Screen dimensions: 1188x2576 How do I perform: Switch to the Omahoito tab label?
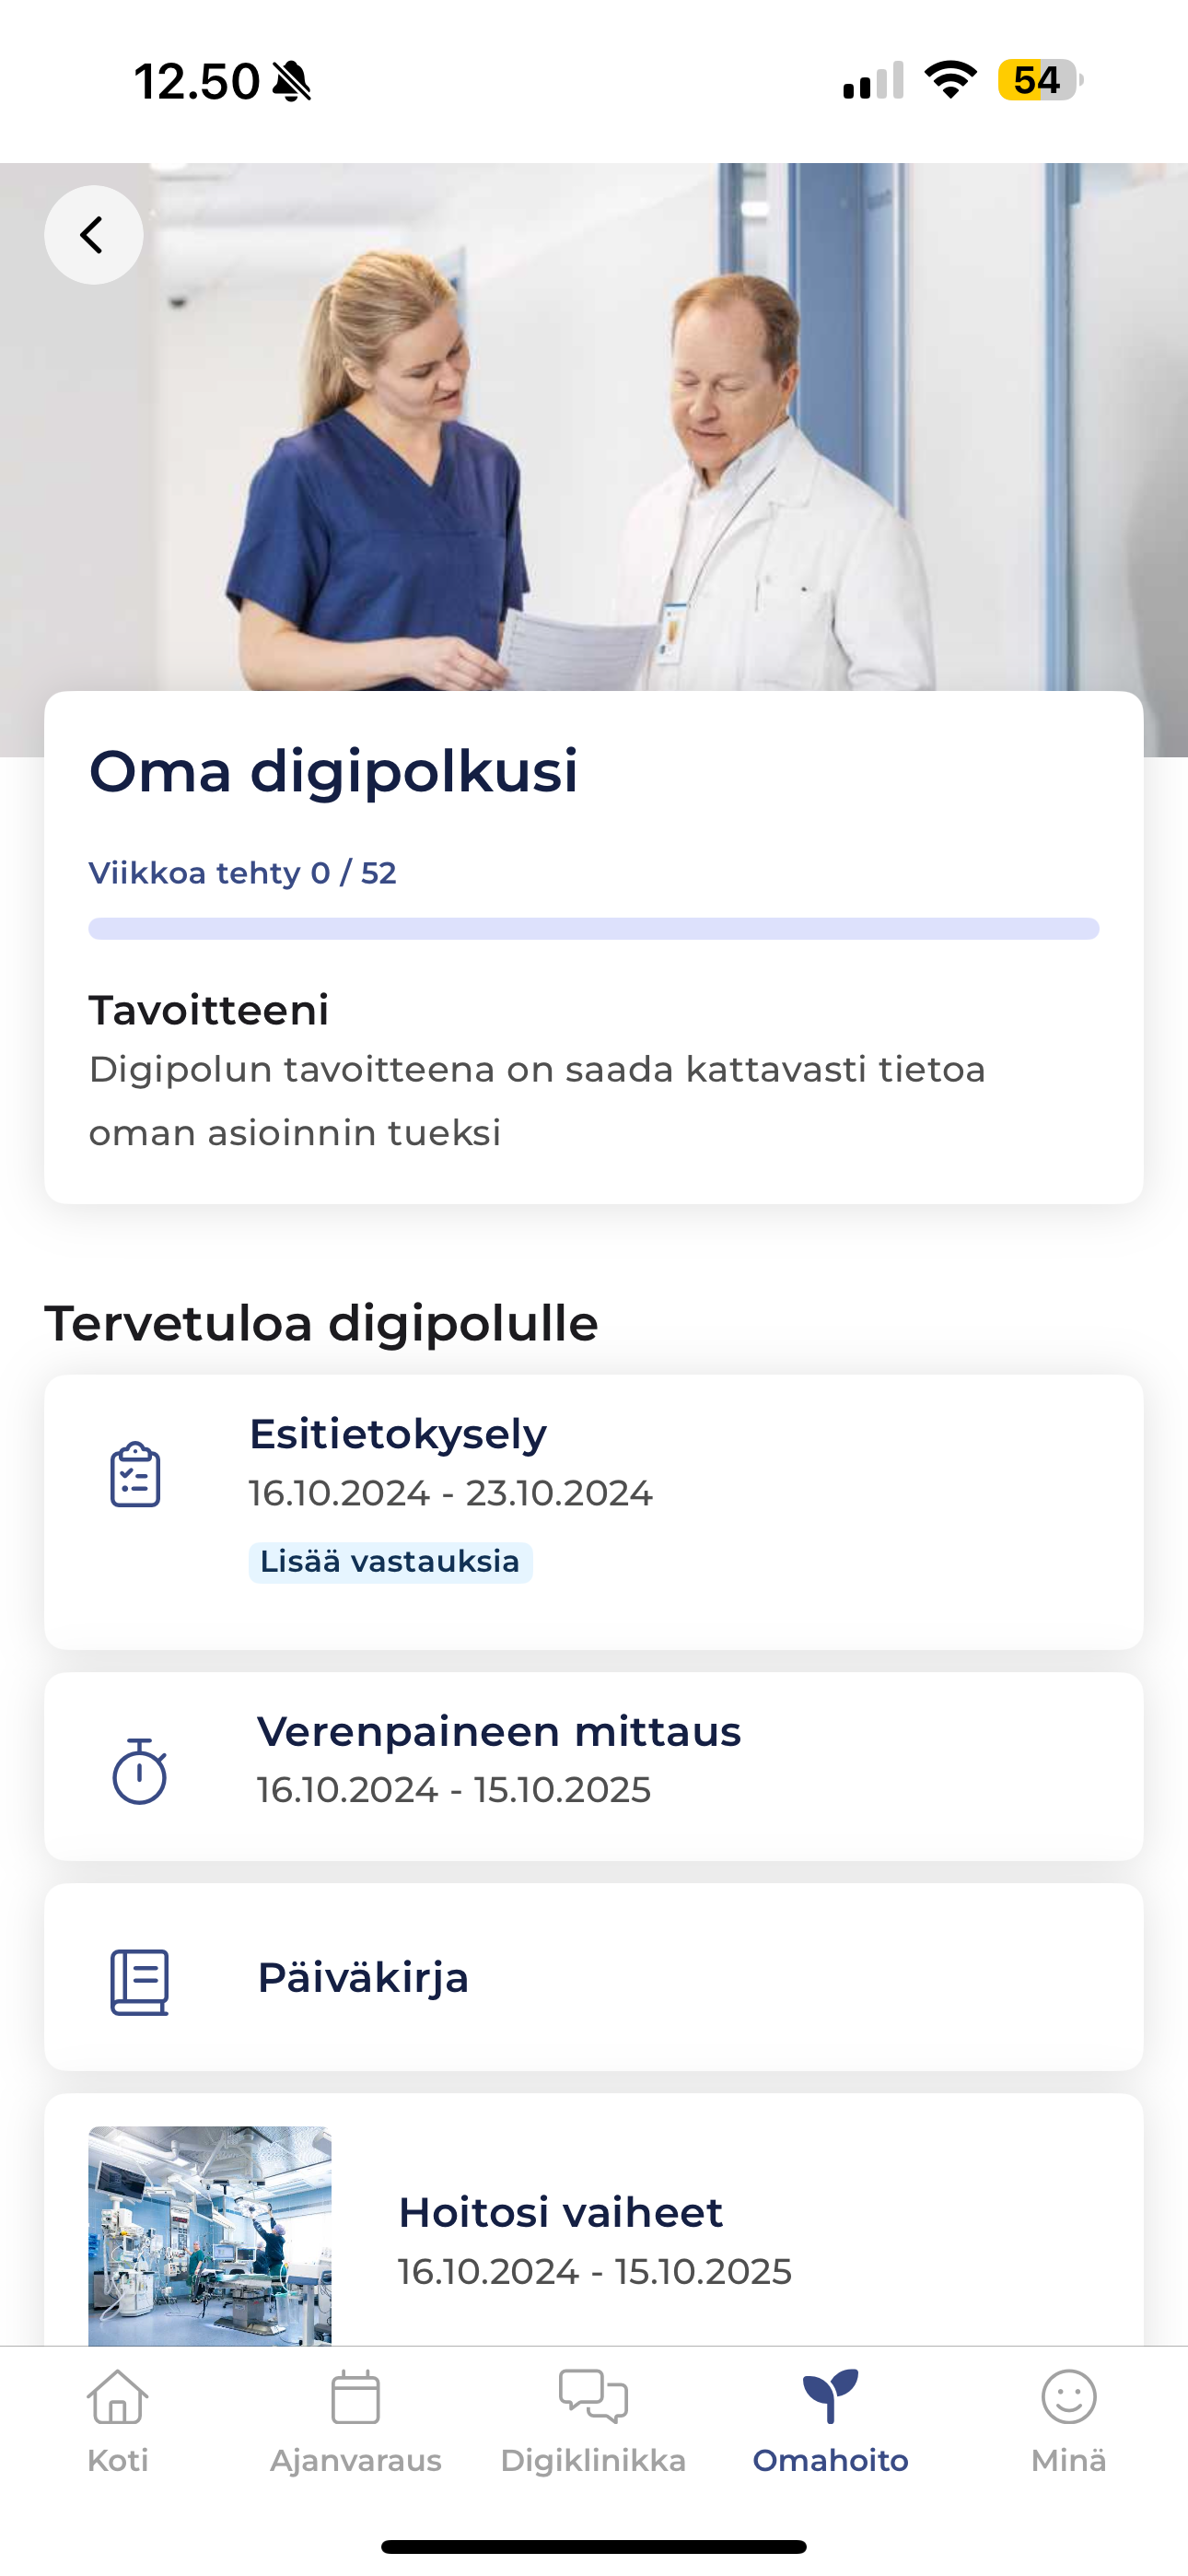point(830,2461)
